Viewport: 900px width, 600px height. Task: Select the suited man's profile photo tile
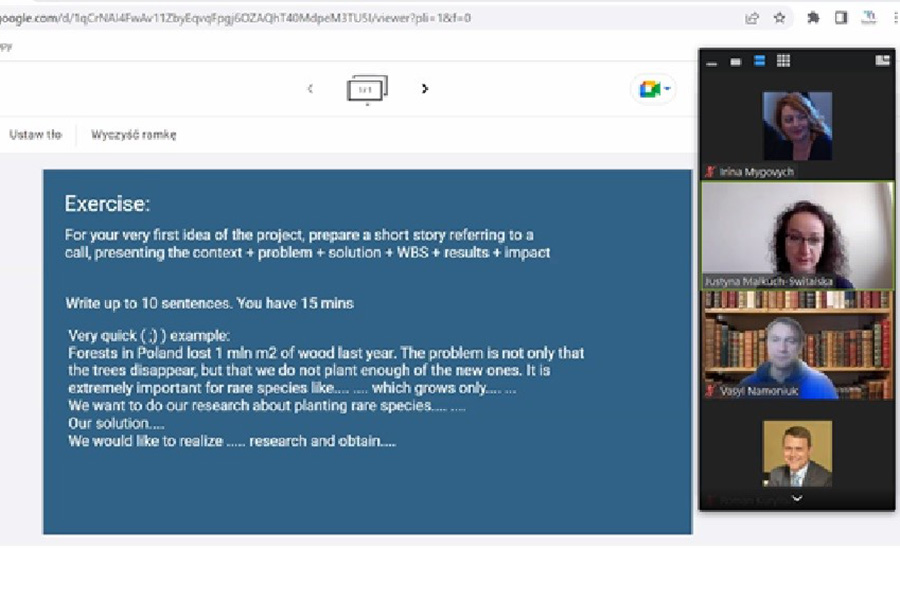797,454
